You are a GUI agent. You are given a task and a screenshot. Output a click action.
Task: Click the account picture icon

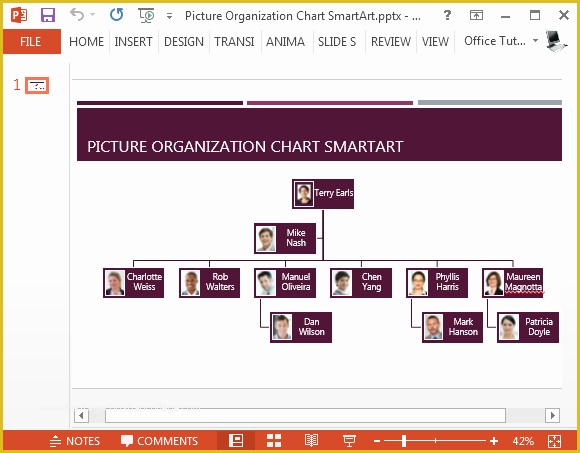(x=556, y=41)
